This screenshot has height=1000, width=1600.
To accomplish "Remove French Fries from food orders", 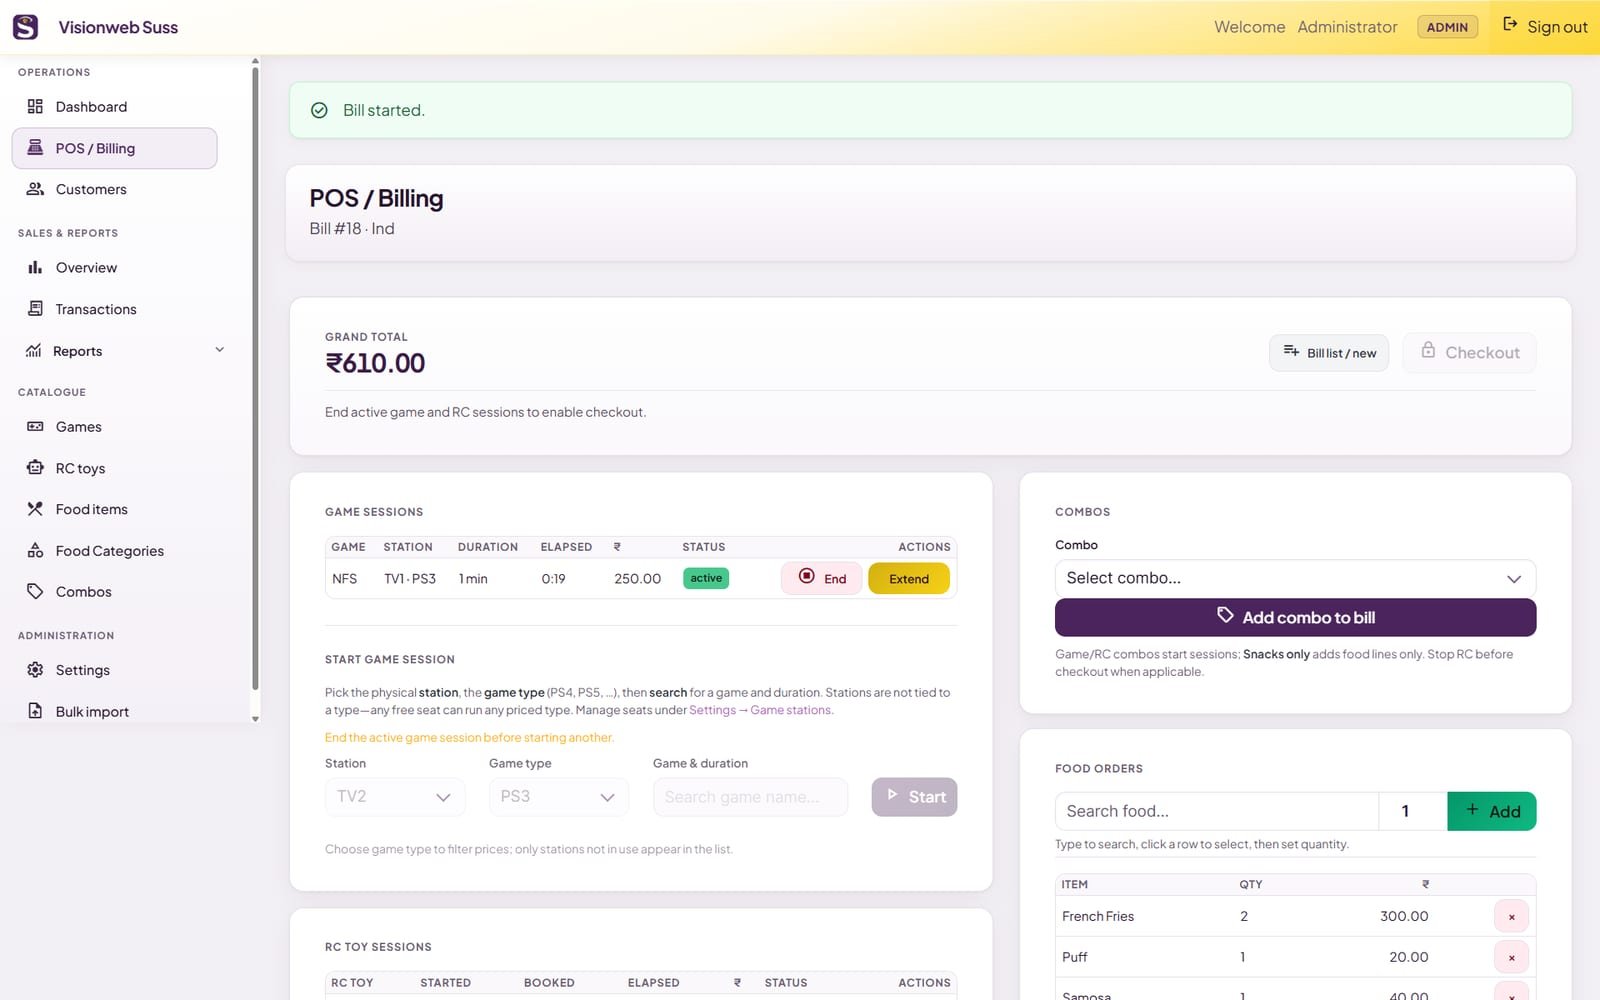I will pyautogui.click(x=1511, y=916).
